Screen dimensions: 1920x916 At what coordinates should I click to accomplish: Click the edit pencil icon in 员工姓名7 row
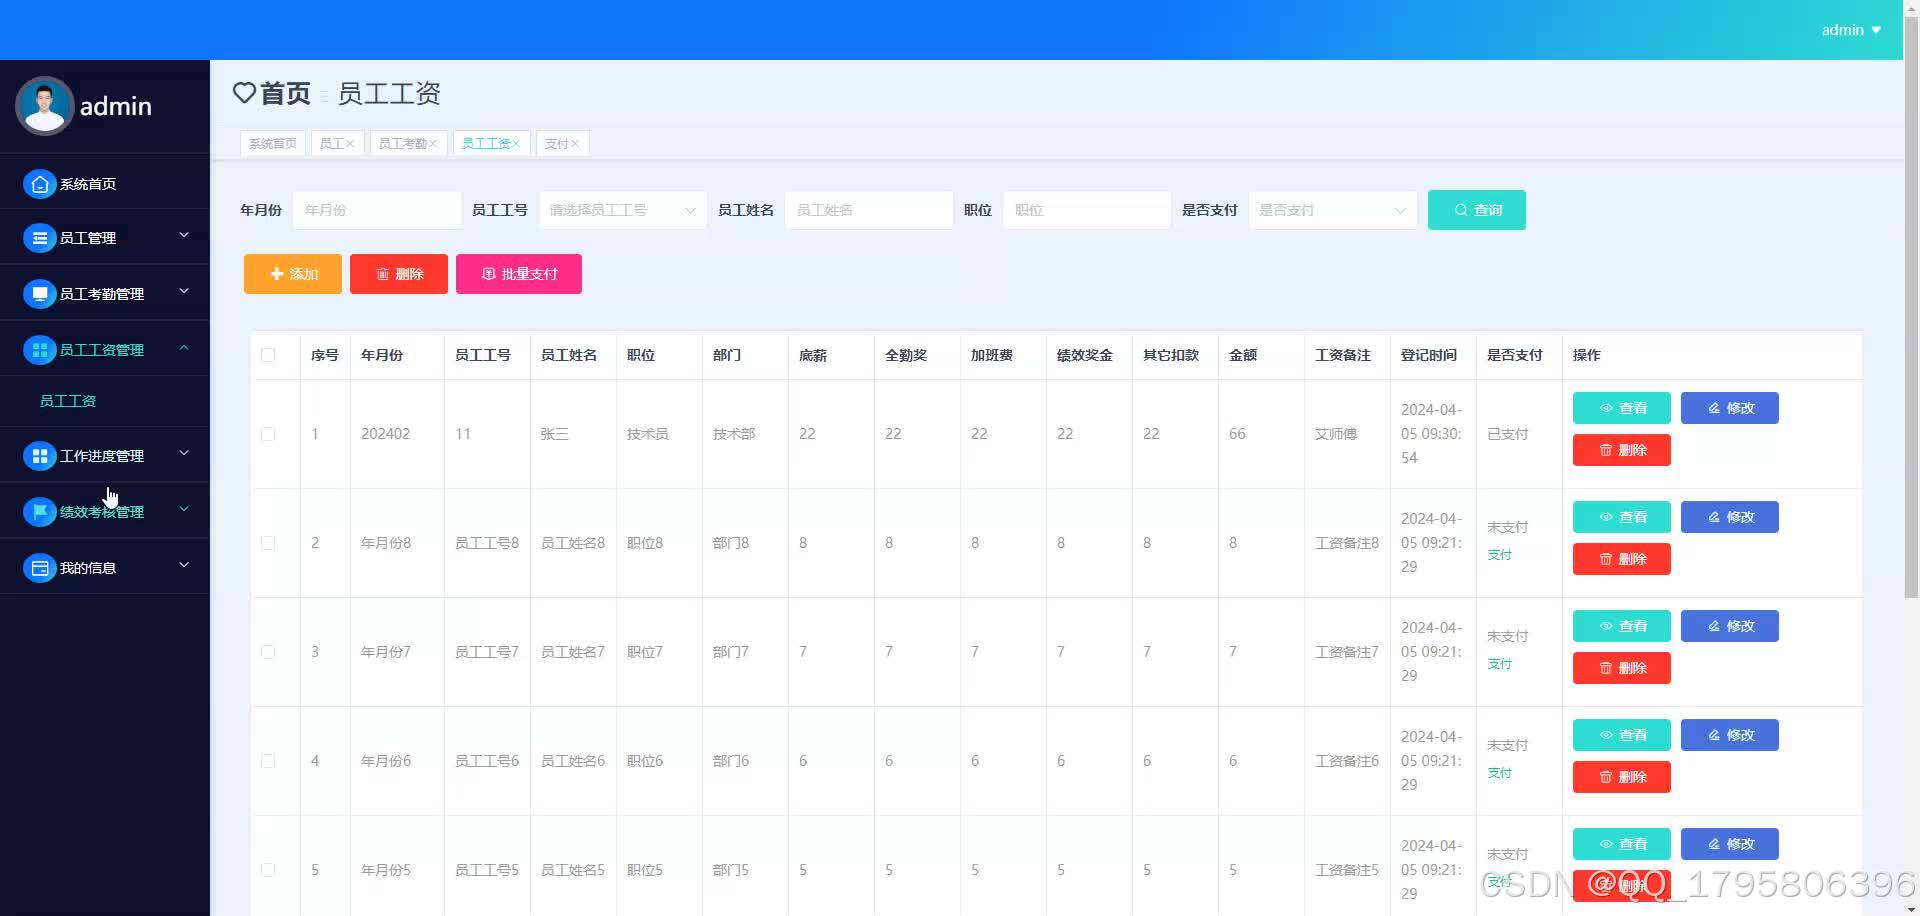point(1714,626)
